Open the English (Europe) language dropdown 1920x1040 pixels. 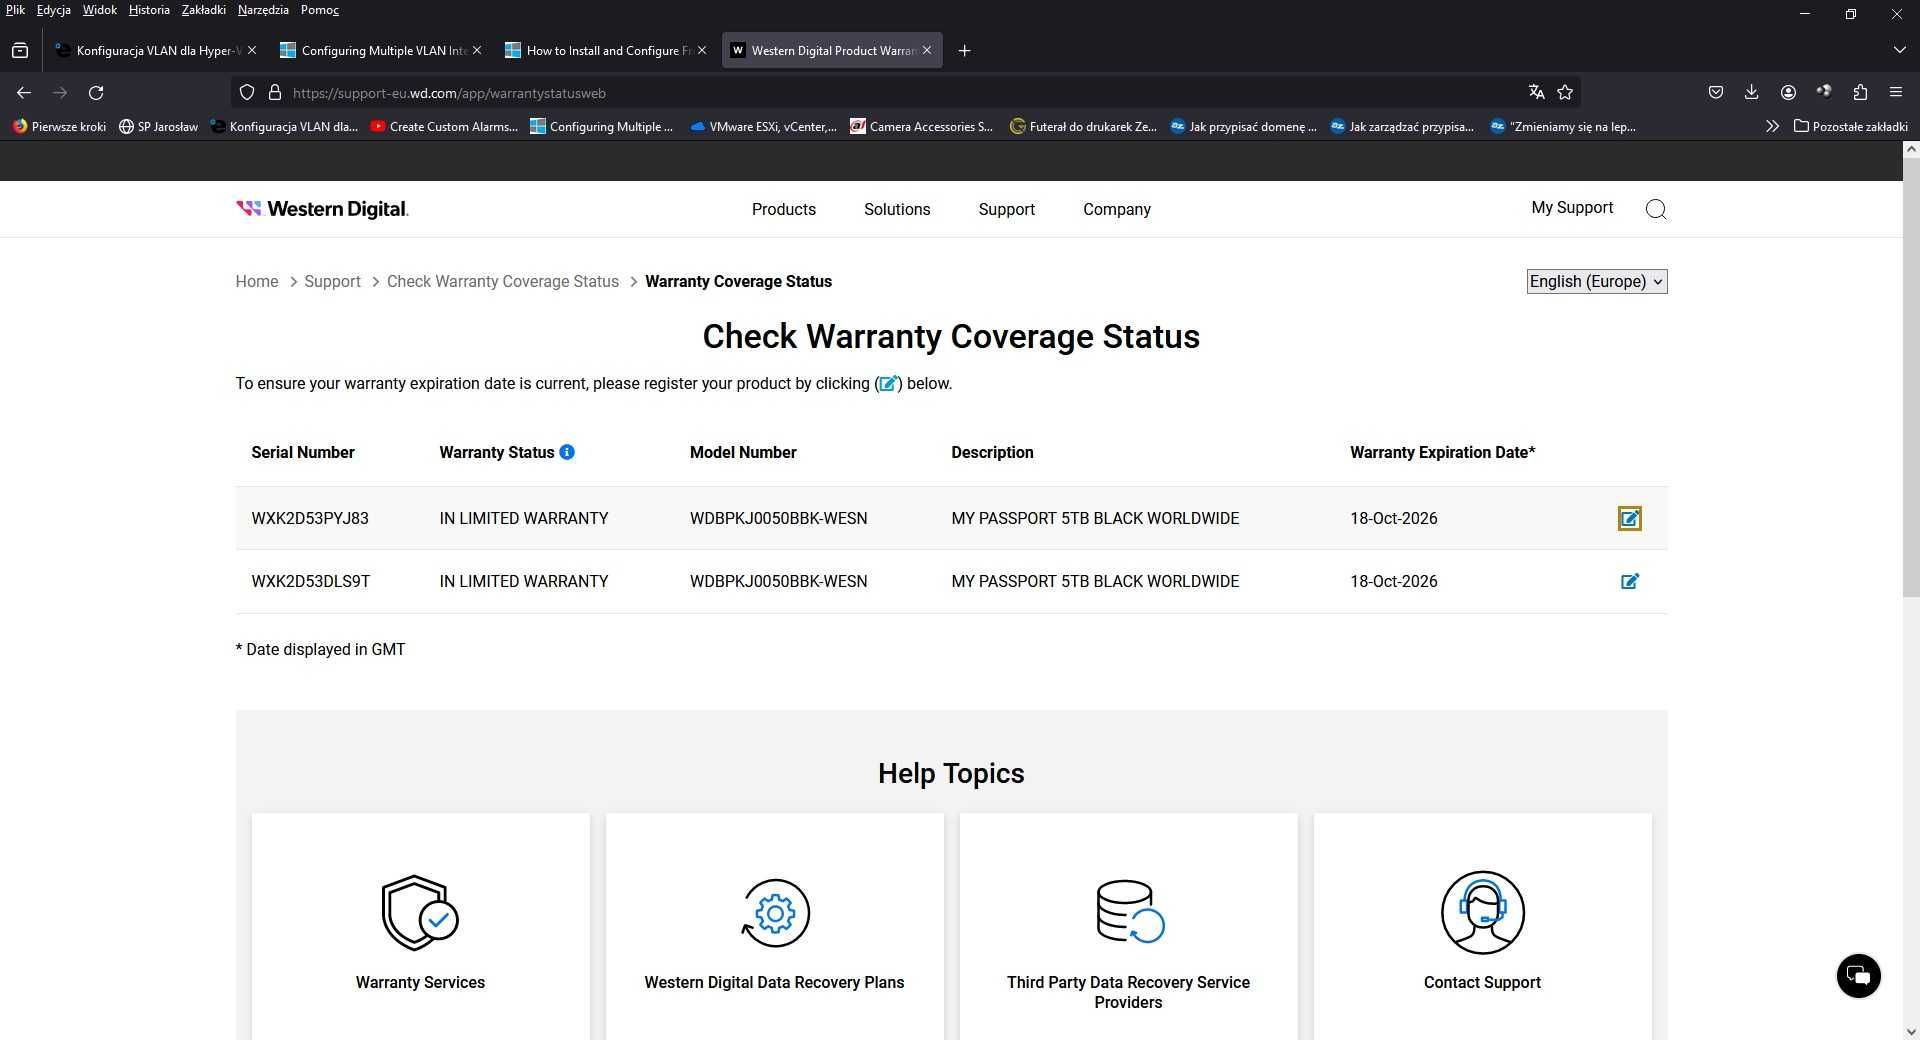[1596, 281]
